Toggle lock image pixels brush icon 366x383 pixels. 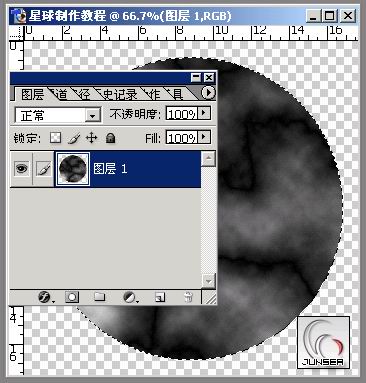[x=74, y=138]
